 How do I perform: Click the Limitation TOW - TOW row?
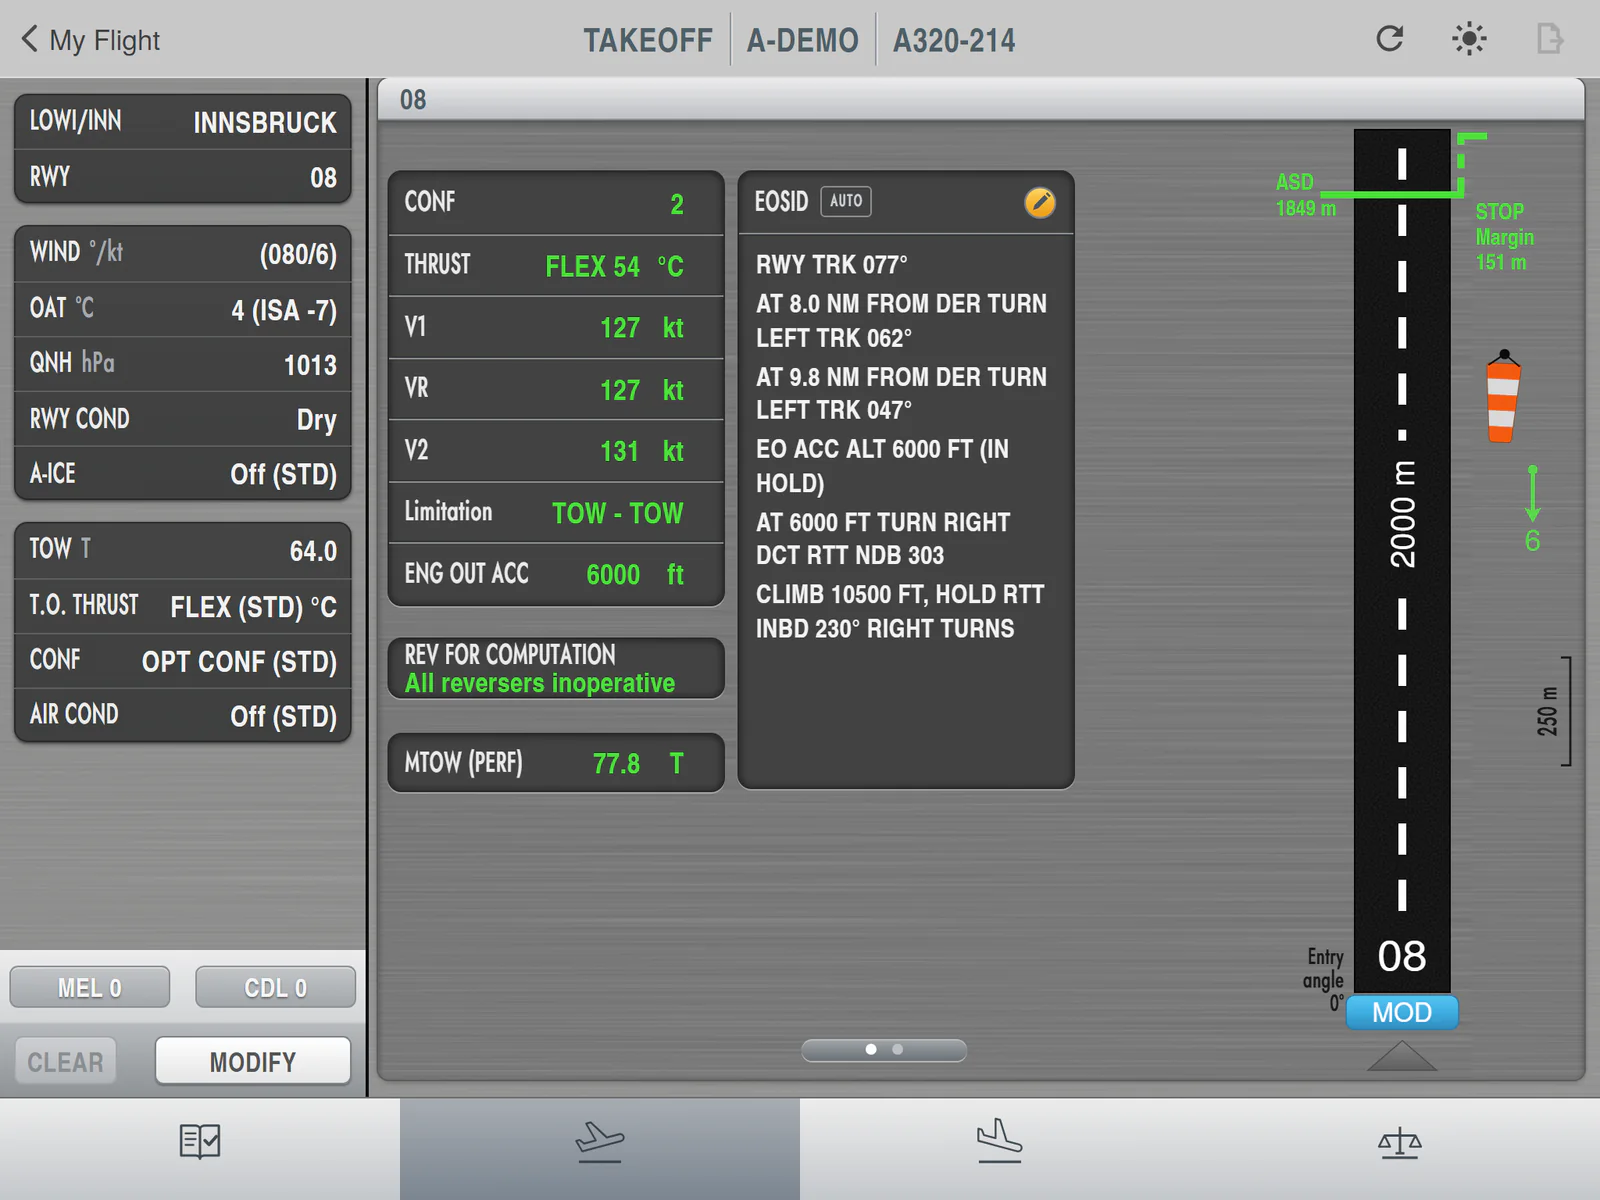click(556, 513)
